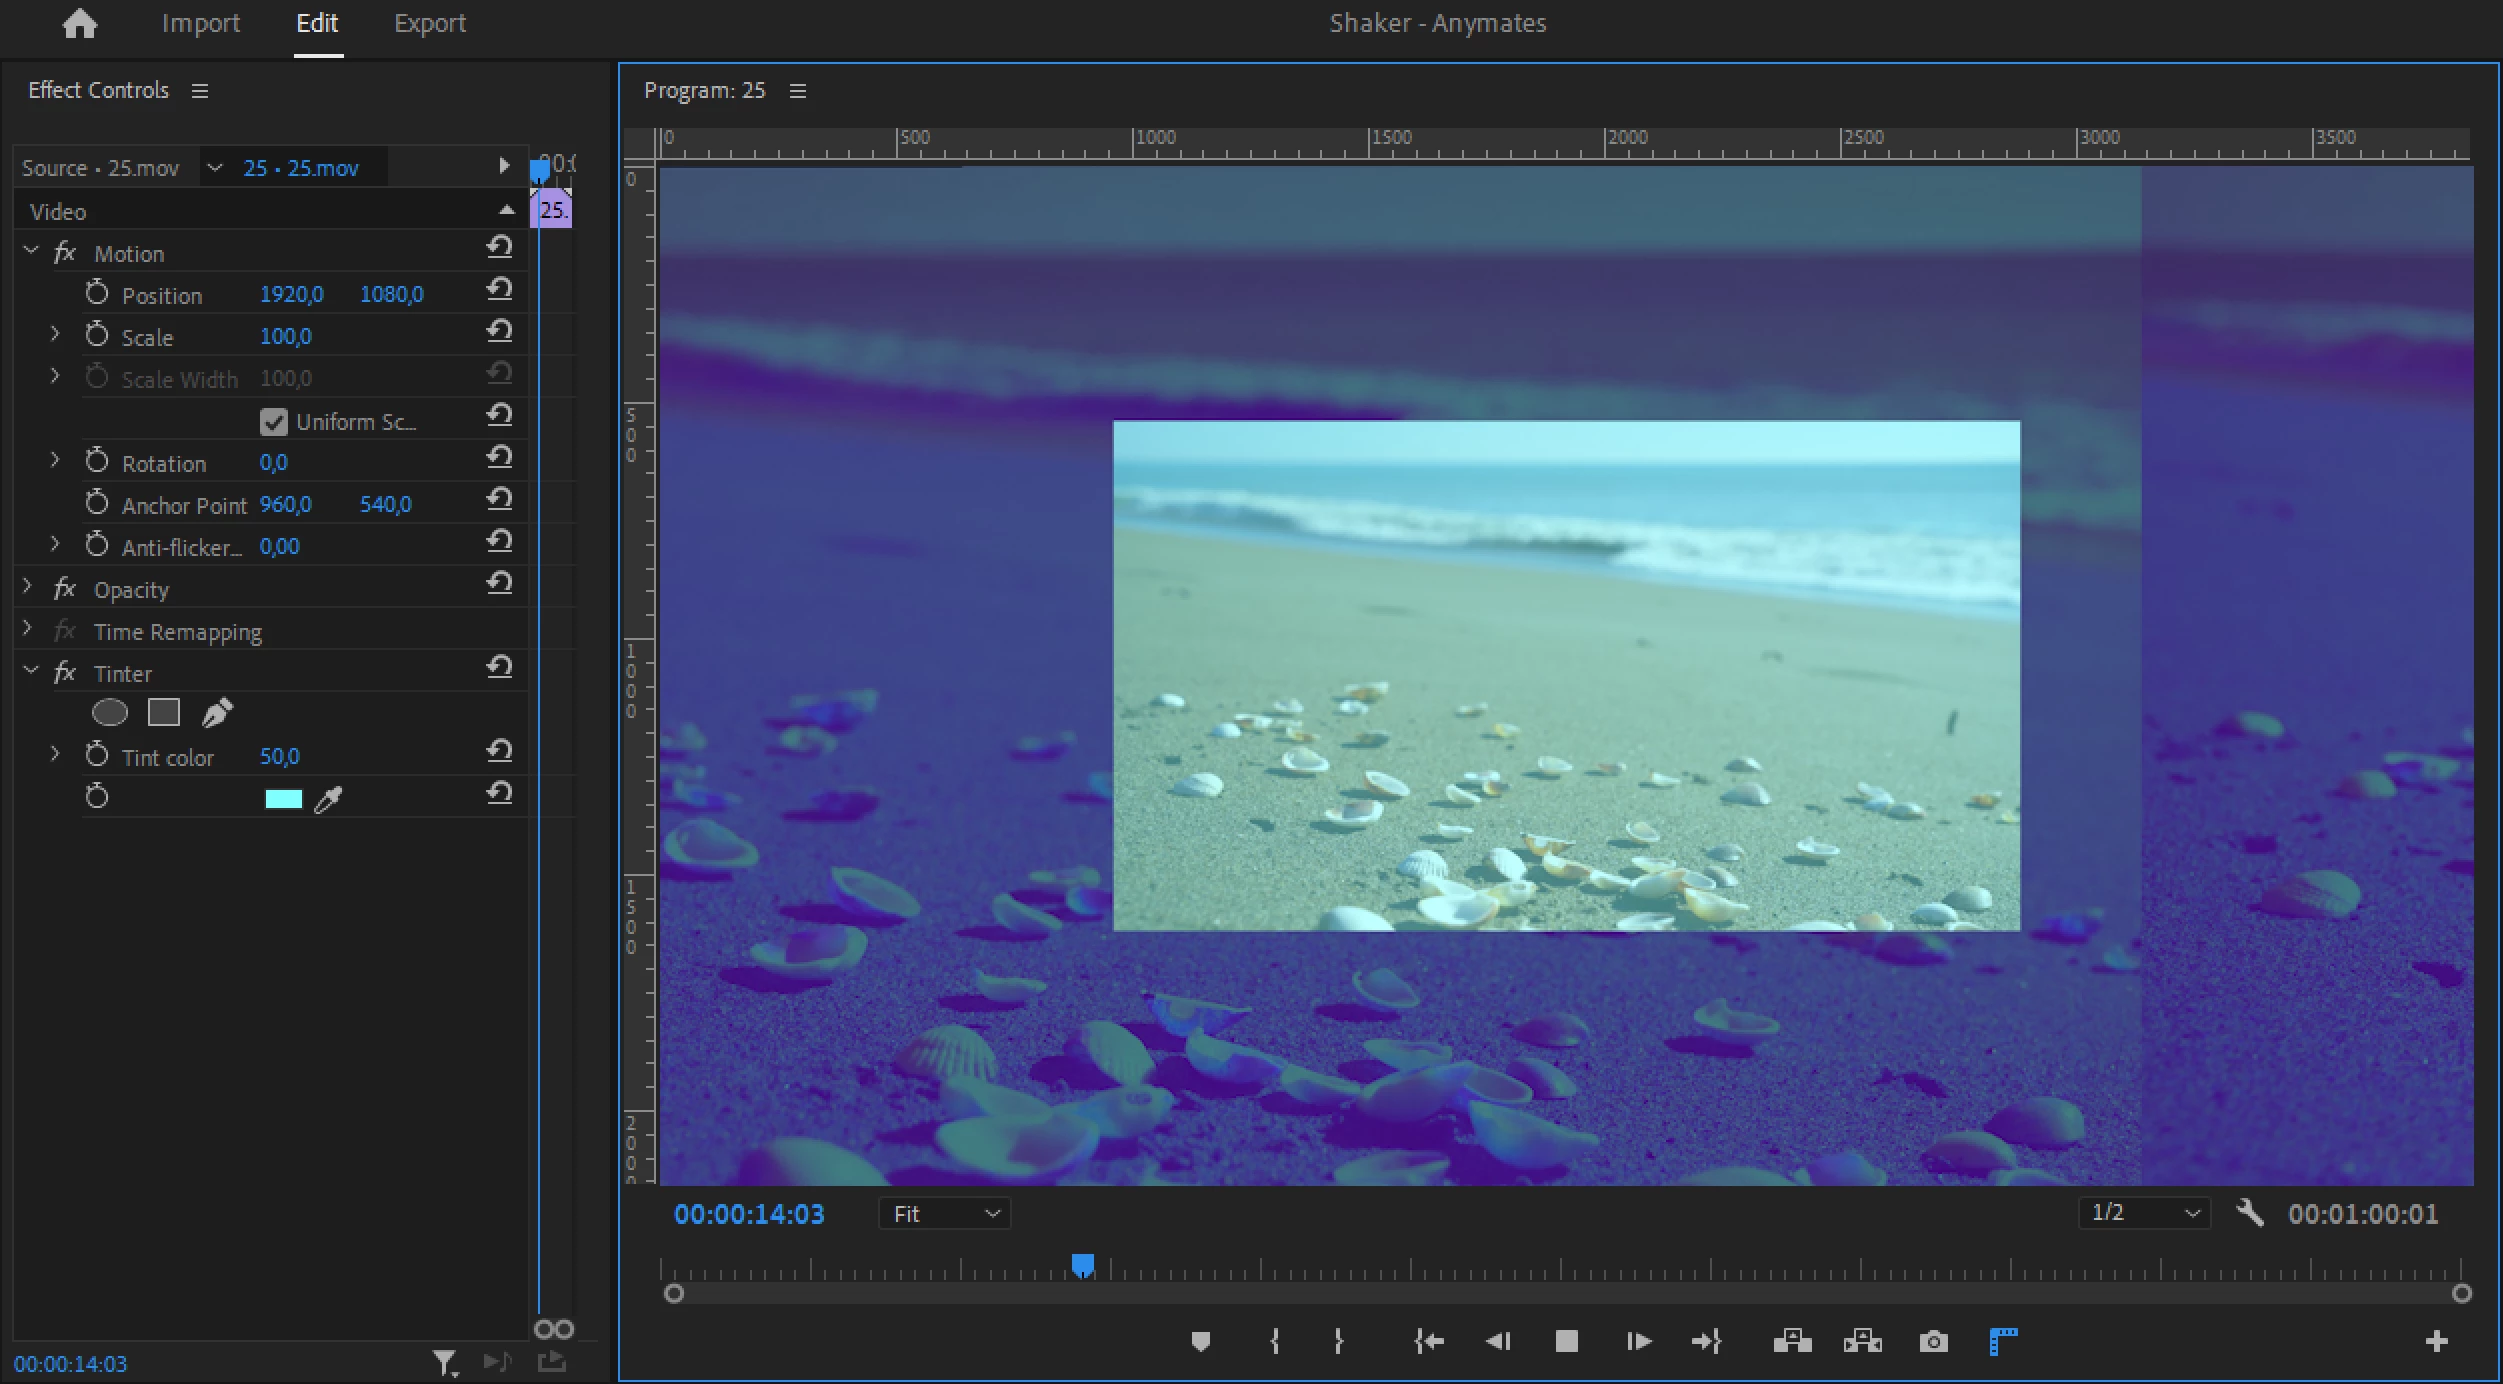Open the 1/2 playback resolution dropdown
This screenshot has width=2503, height=1384.
point(2144,1213)
